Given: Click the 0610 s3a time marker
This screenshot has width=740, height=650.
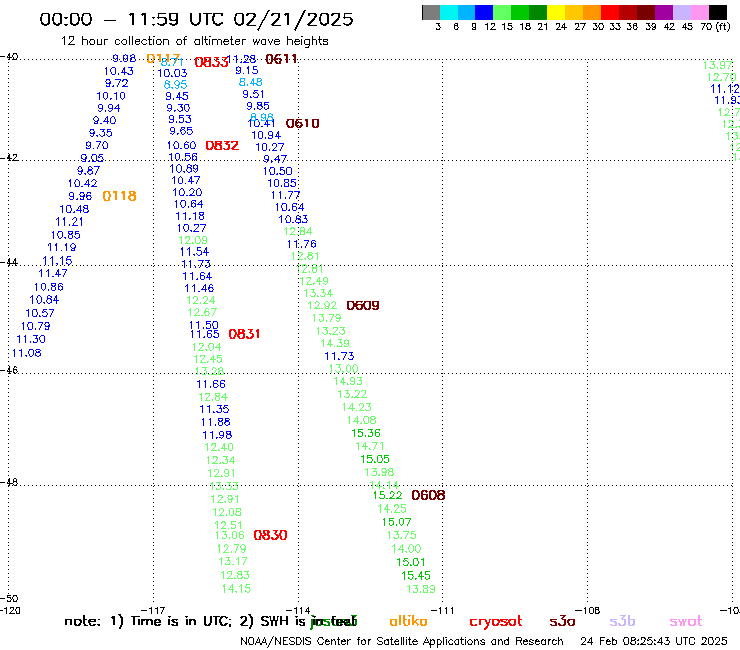Looking at the screenshot, I should 303,124.
